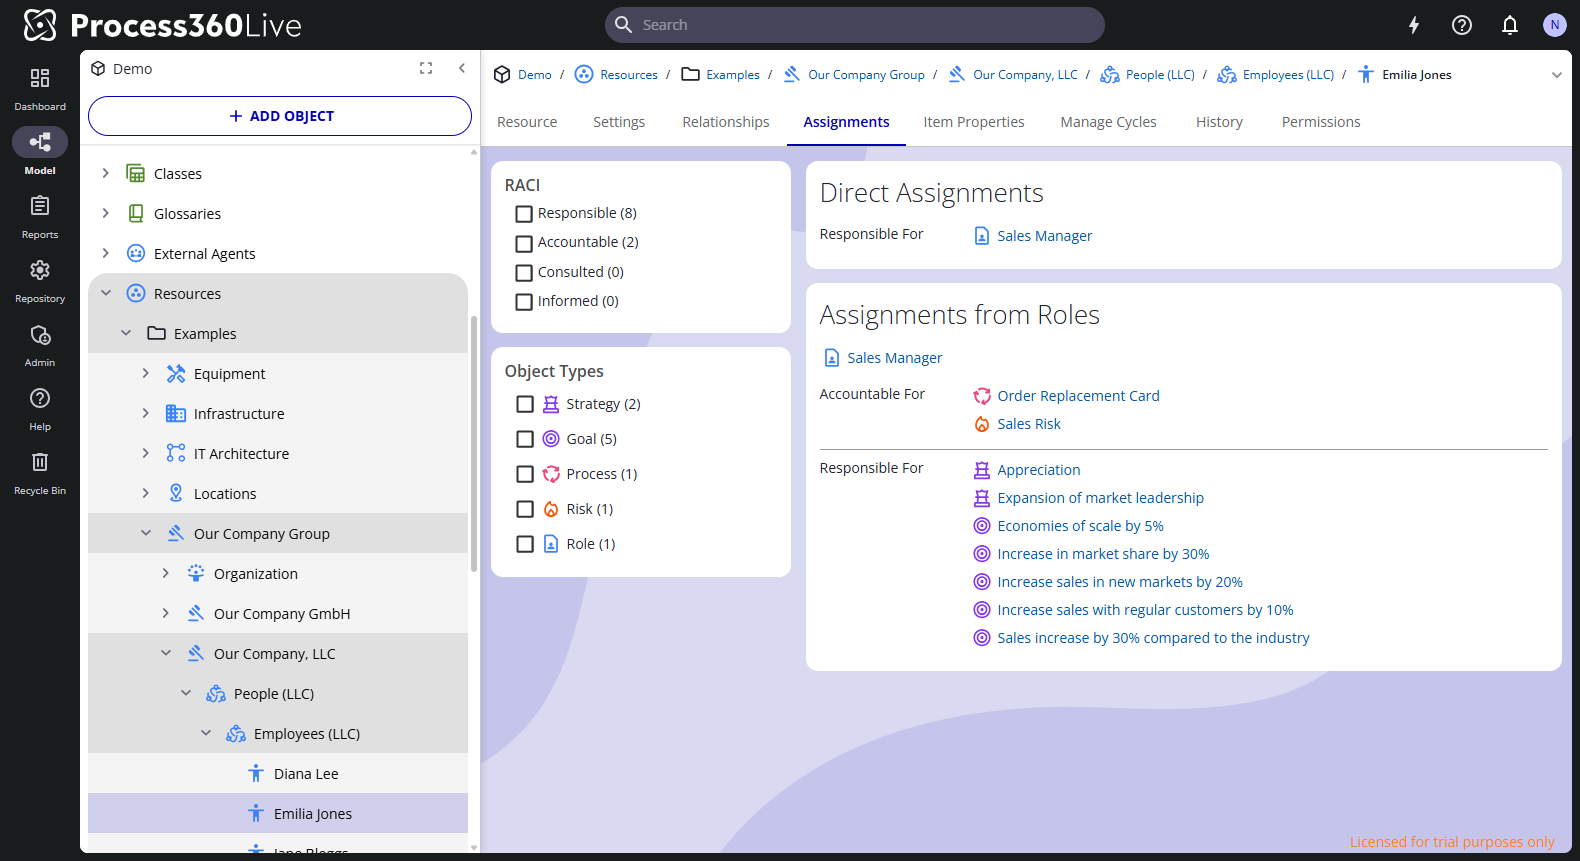Open the Order Replacement Card link
Screen dimensions: 1580x861
1078,396
